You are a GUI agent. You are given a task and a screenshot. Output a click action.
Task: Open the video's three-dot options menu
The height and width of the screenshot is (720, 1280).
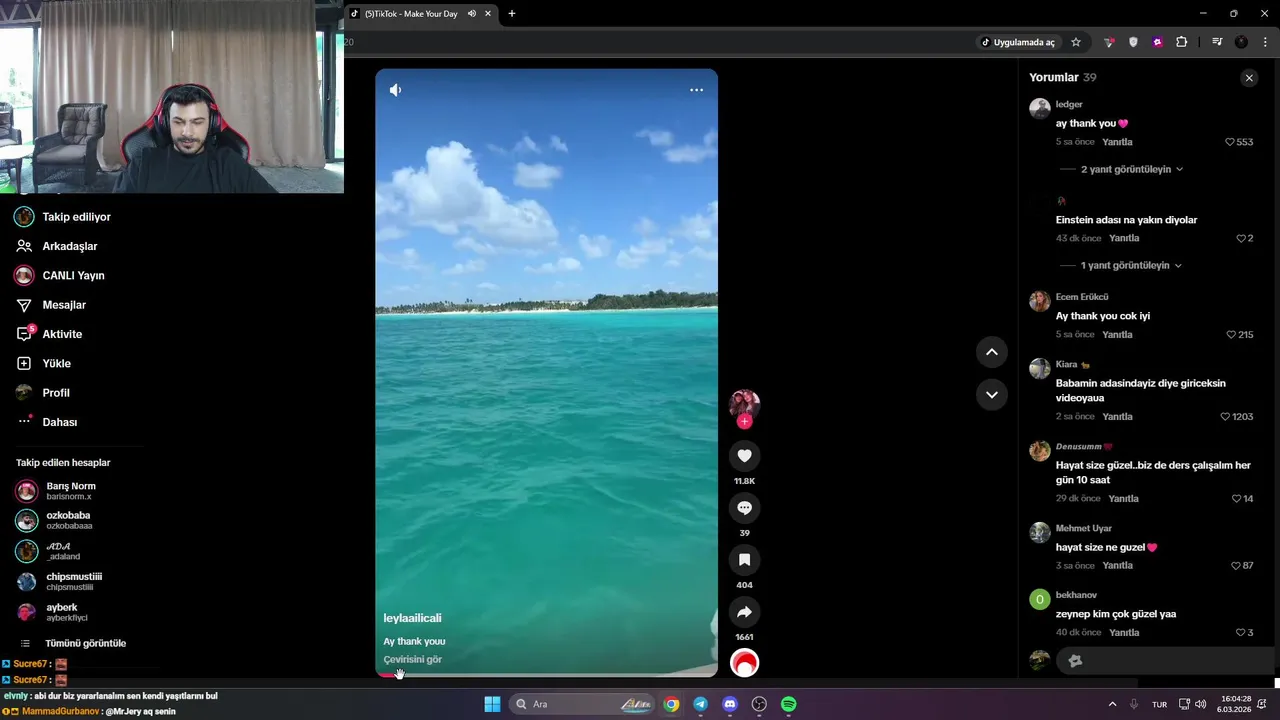coord(696,90)
